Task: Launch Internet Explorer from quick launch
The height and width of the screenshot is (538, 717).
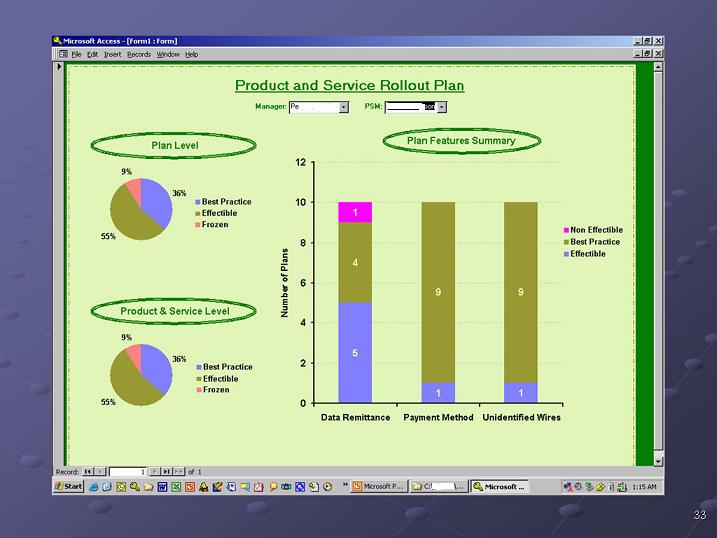Action: coord(94,487)
